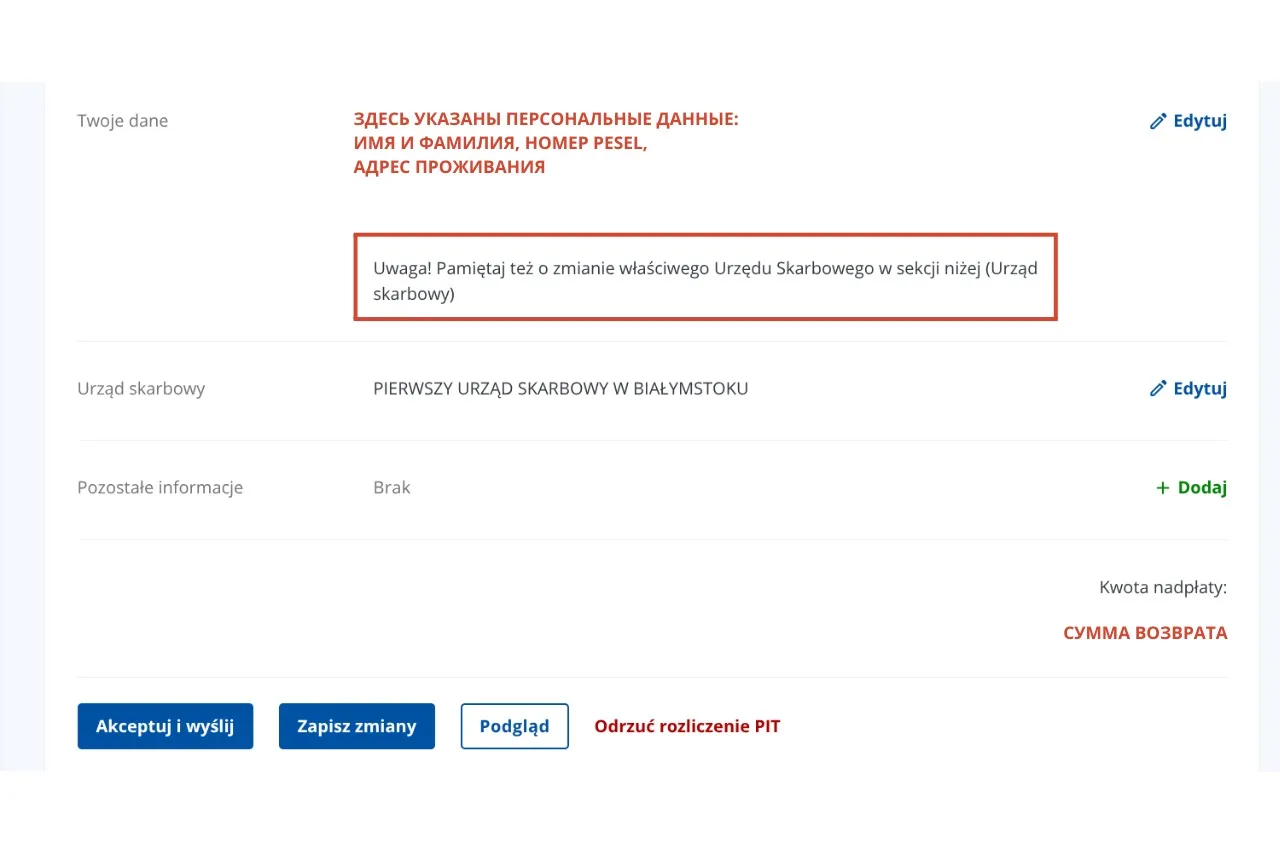Click Odrzuć rozliczenie PIT link
The image size is (1280, 853).
click(x=687, y=726)
